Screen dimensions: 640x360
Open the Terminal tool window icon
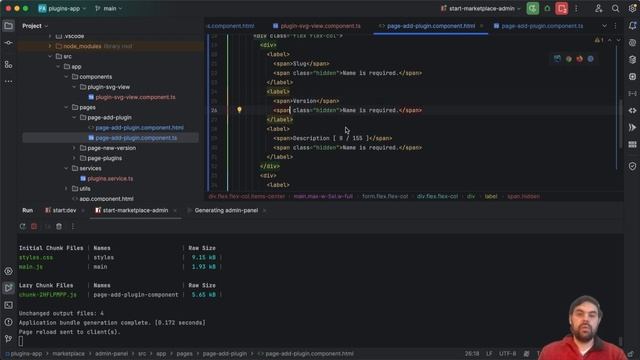(x=8, y=305)
